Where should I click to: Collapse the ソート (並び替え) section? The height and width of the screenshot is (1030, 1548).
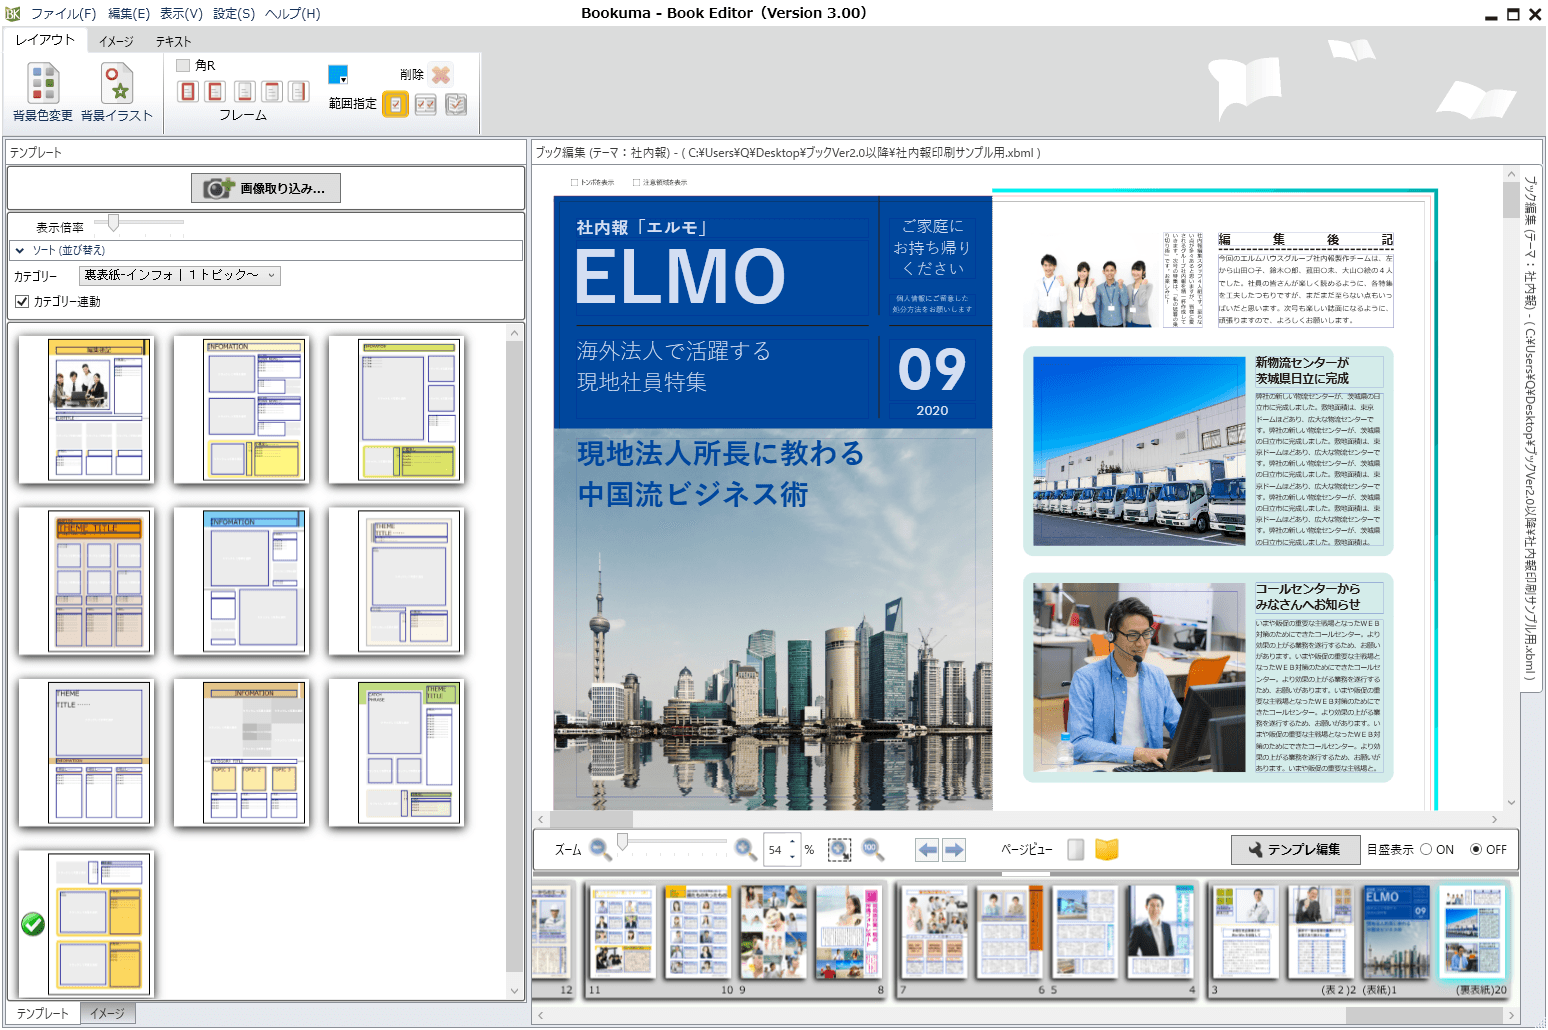click(20, 250)
